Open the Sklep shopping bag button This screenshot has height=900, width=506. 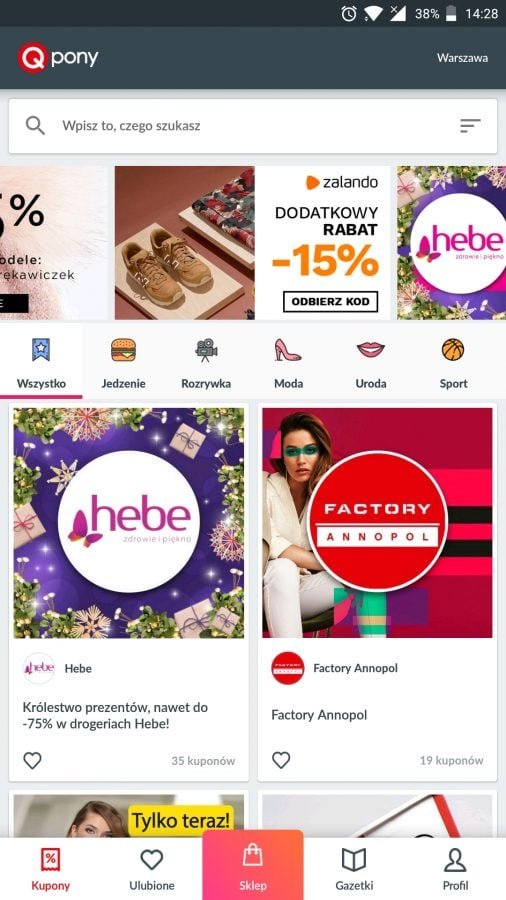point(252,866)
